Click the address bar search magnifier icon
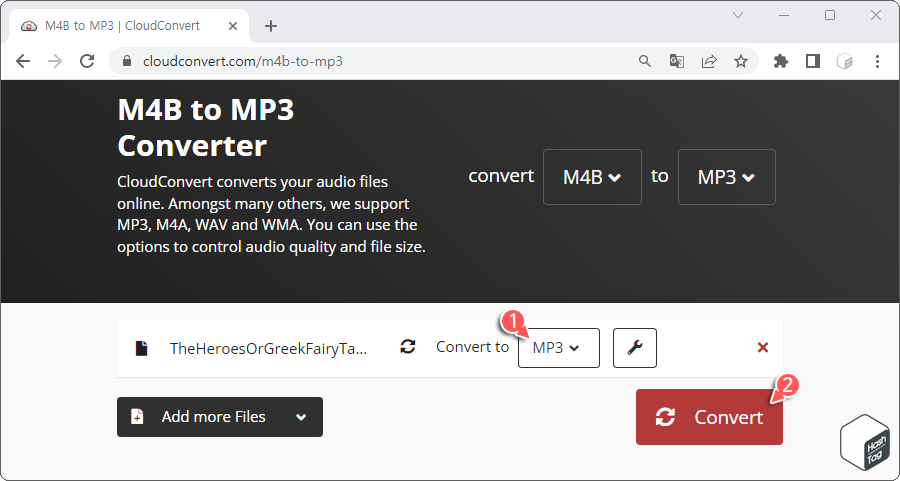 tap(645, 61)
